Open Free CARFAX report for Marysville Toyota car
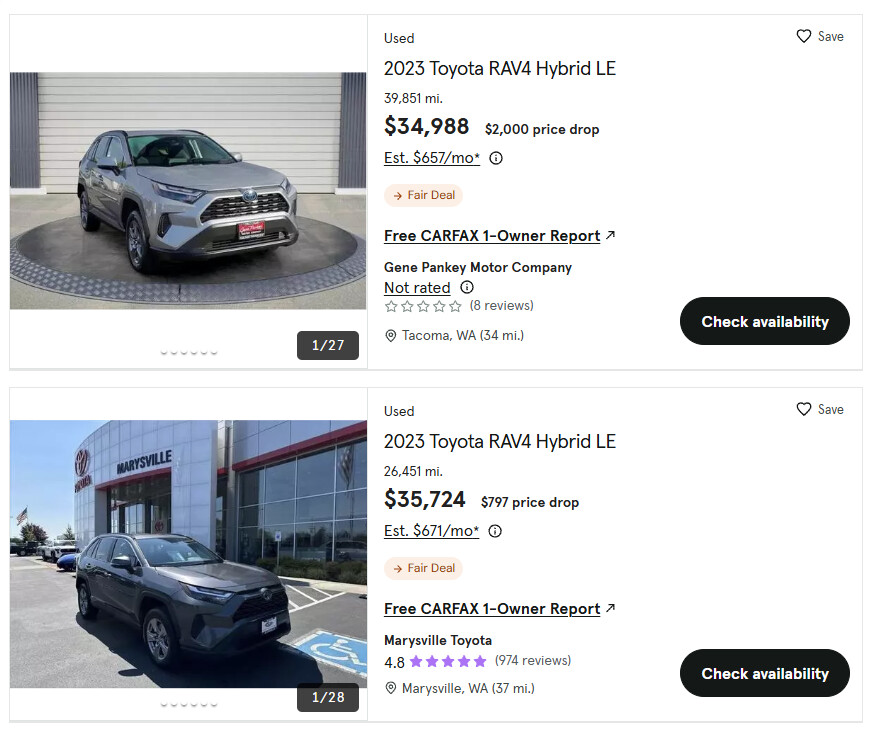 tap(492, 609)
